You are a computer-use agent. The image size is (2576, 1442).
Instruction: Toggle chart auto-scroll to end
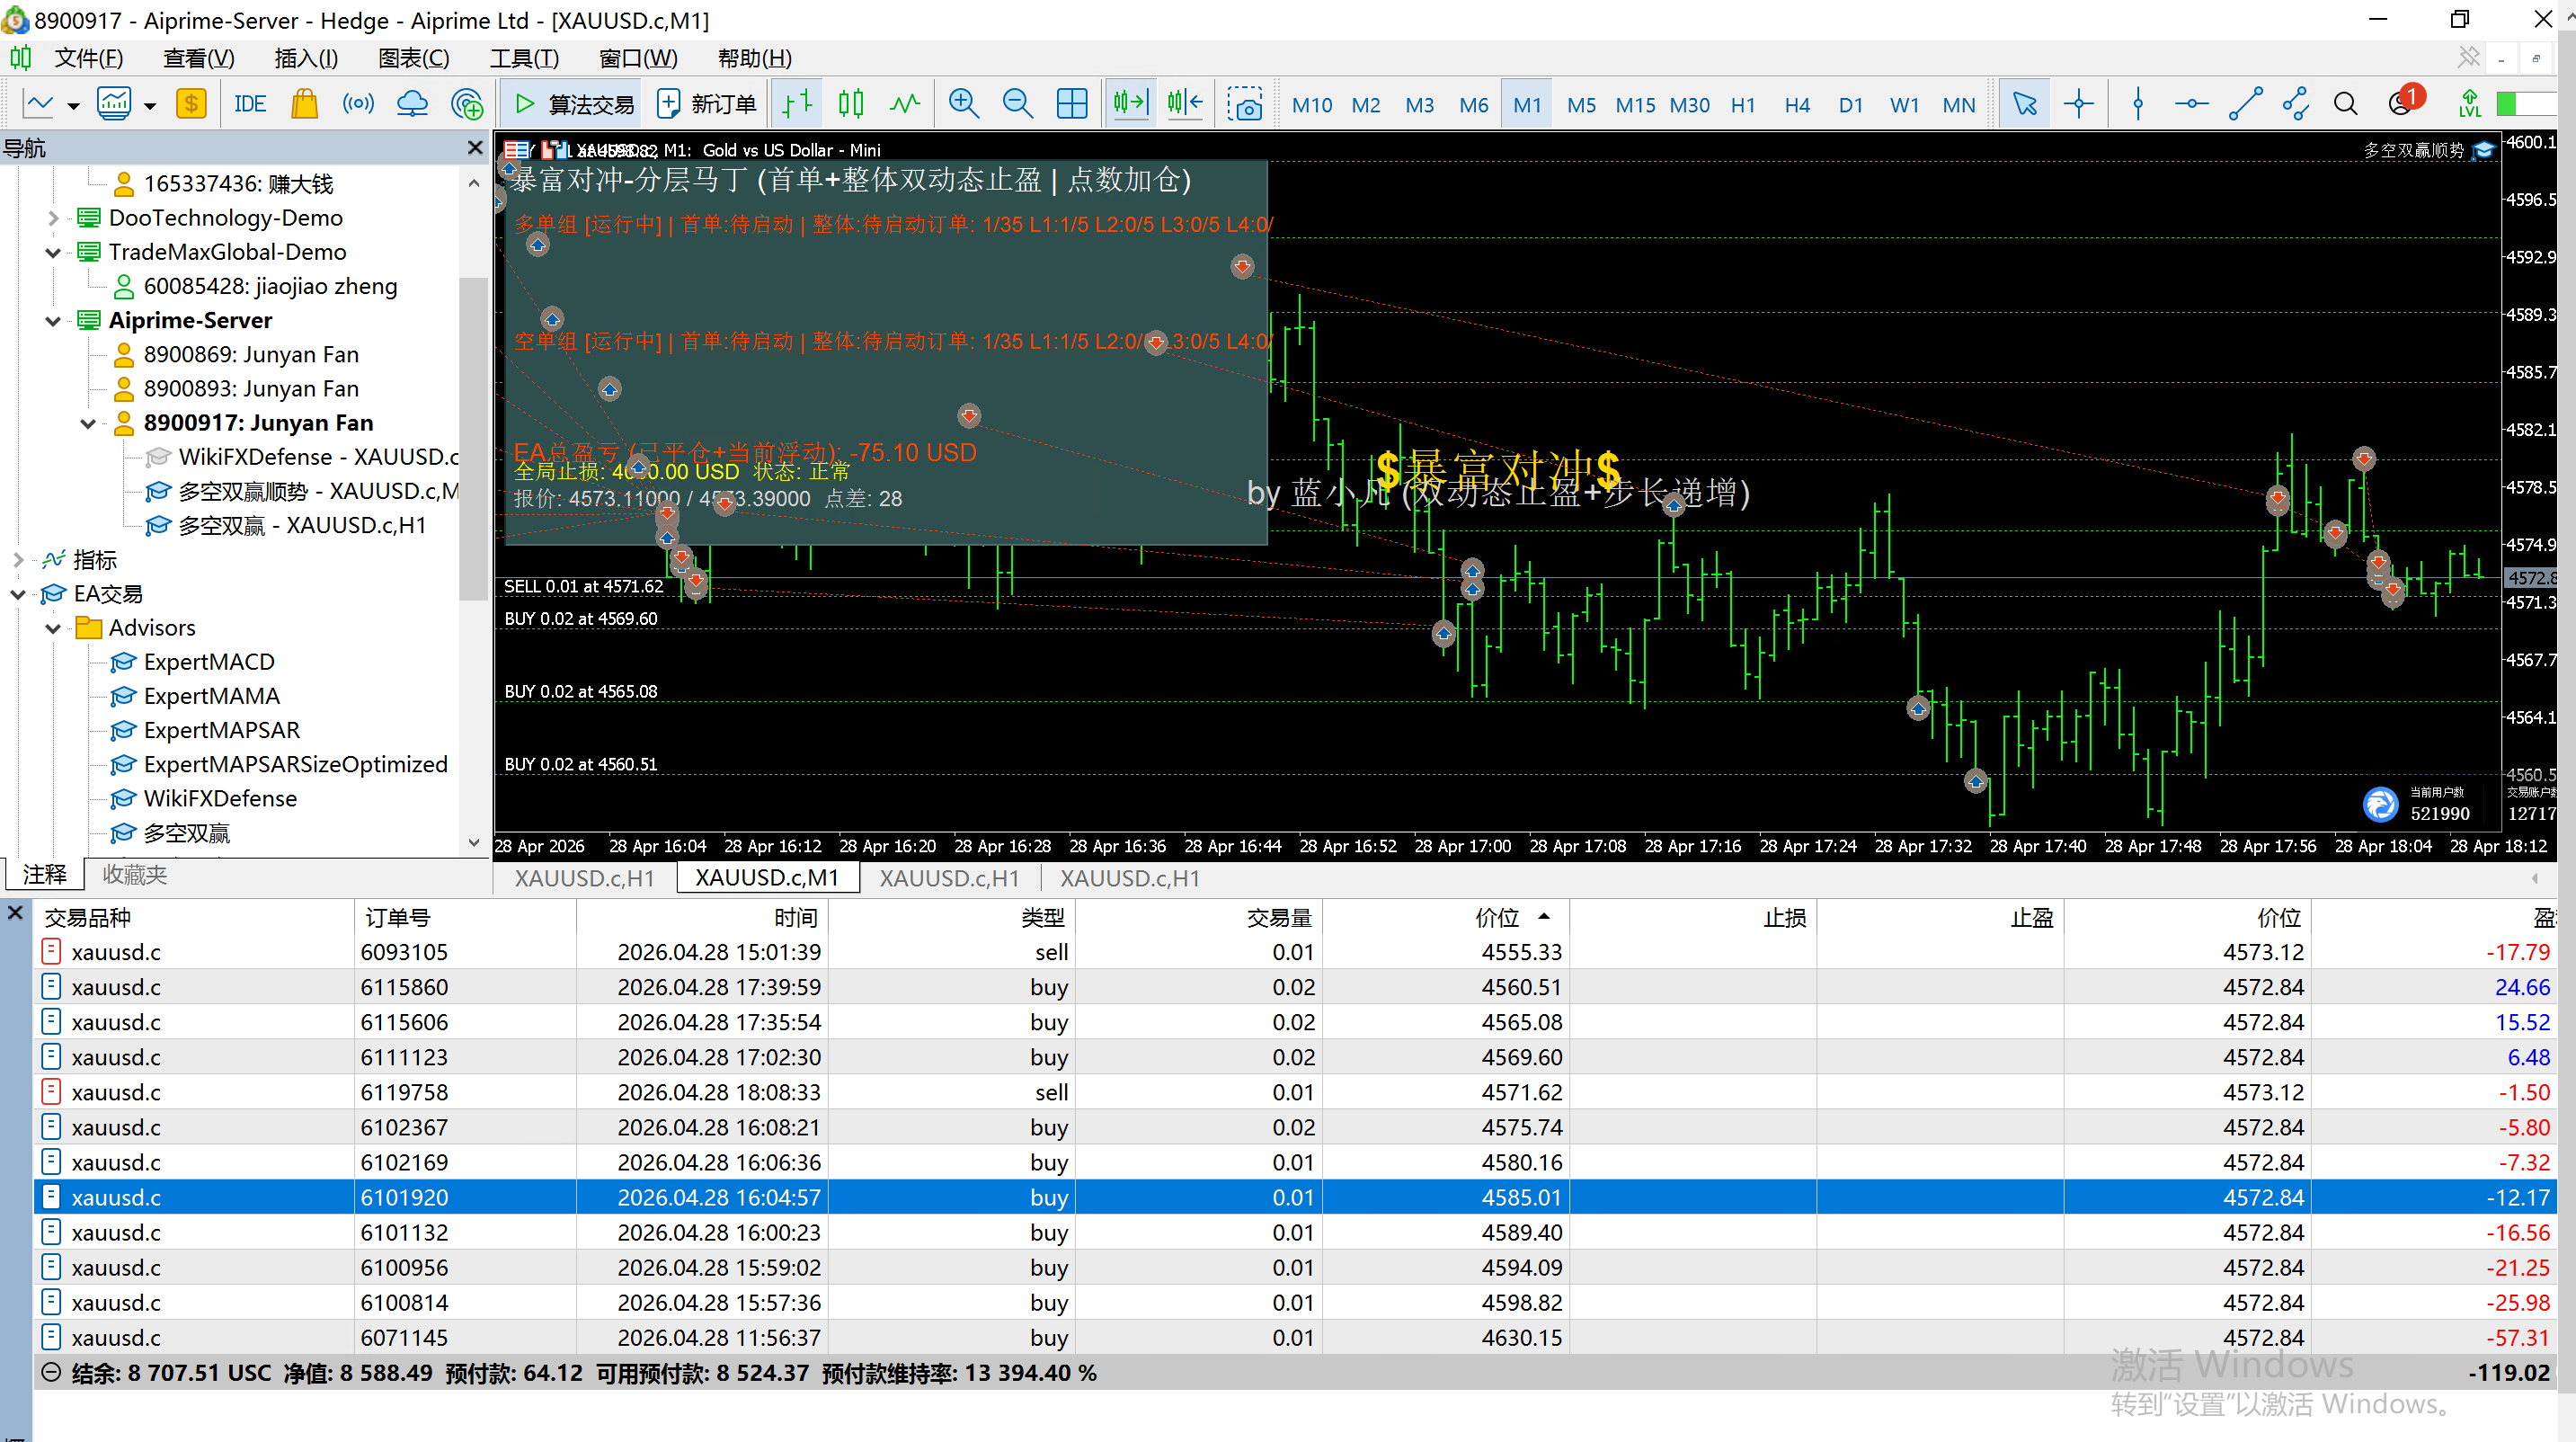click(x=1130, y=104)
